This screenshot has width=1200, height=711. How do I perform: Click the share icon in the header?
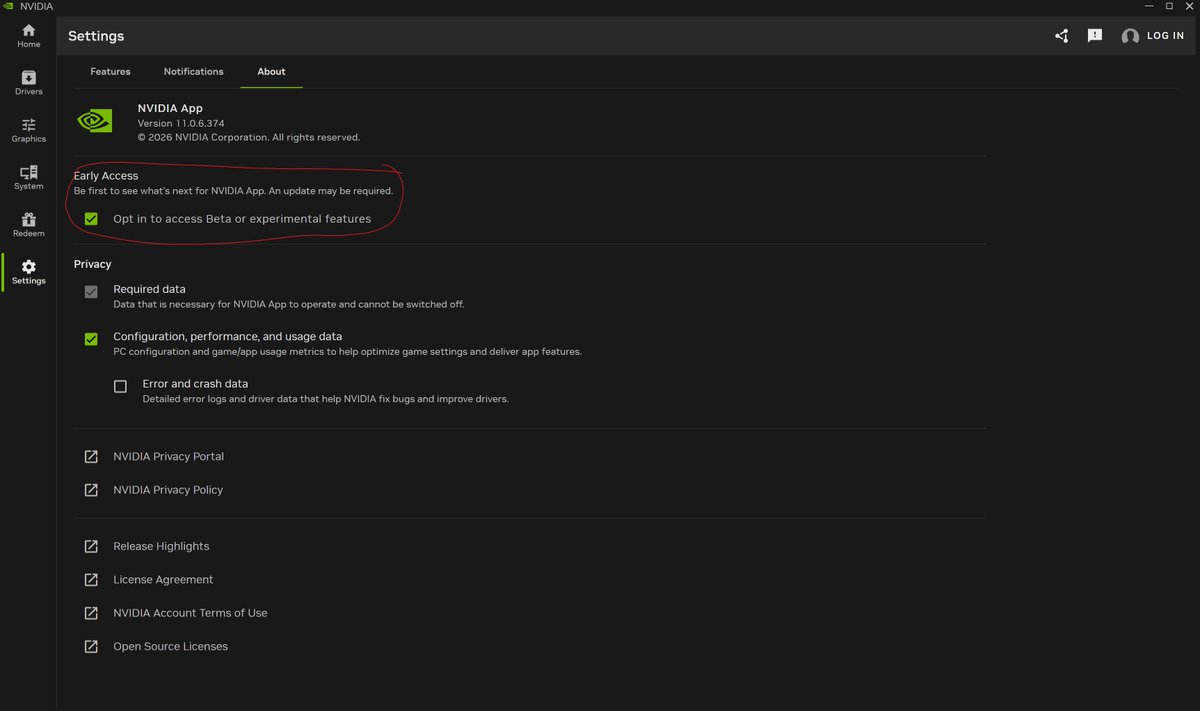coord(1062,36)
